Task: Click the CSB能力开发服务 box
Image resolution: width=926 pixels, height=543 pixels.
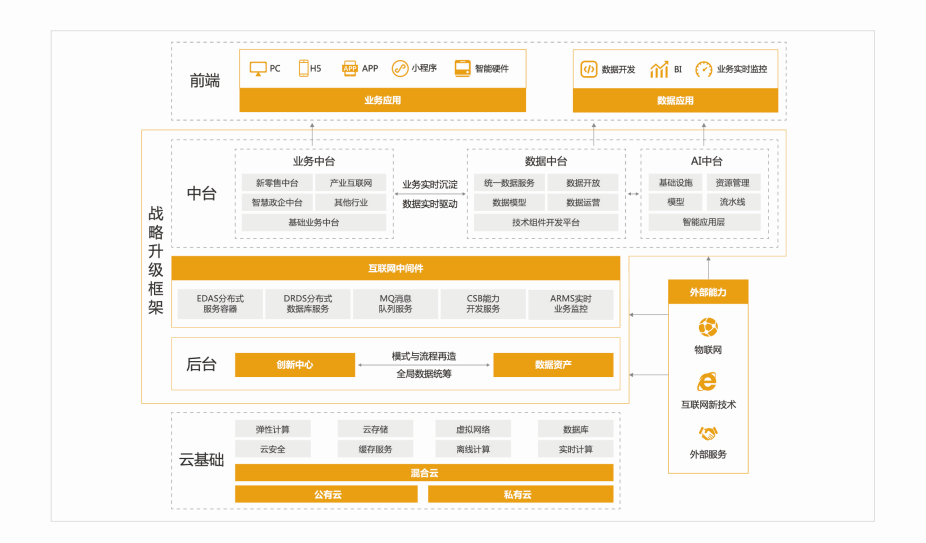Action: (x=483, y=304)
